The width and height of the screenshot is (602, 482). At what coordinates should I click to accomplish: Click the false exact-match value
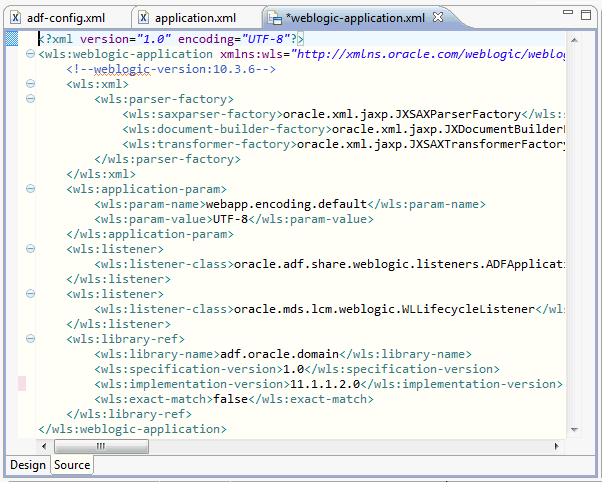coord(230,399)
